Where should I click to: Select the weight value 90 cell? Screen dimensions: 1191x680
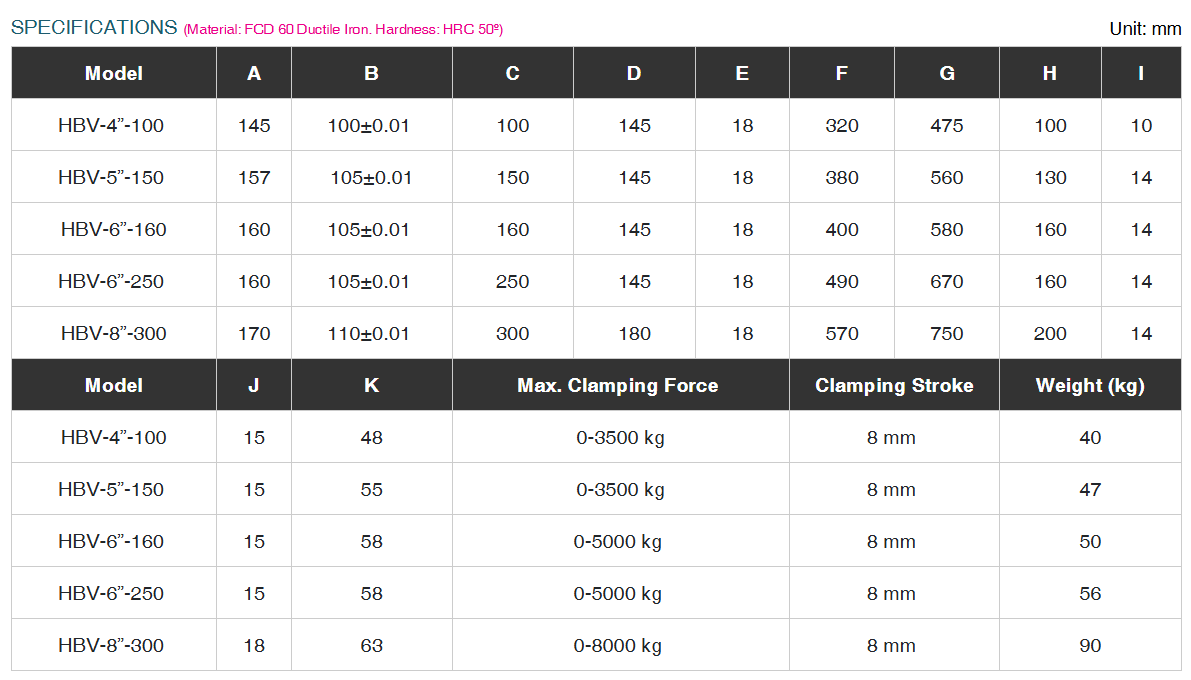(x=1089, y=646)
